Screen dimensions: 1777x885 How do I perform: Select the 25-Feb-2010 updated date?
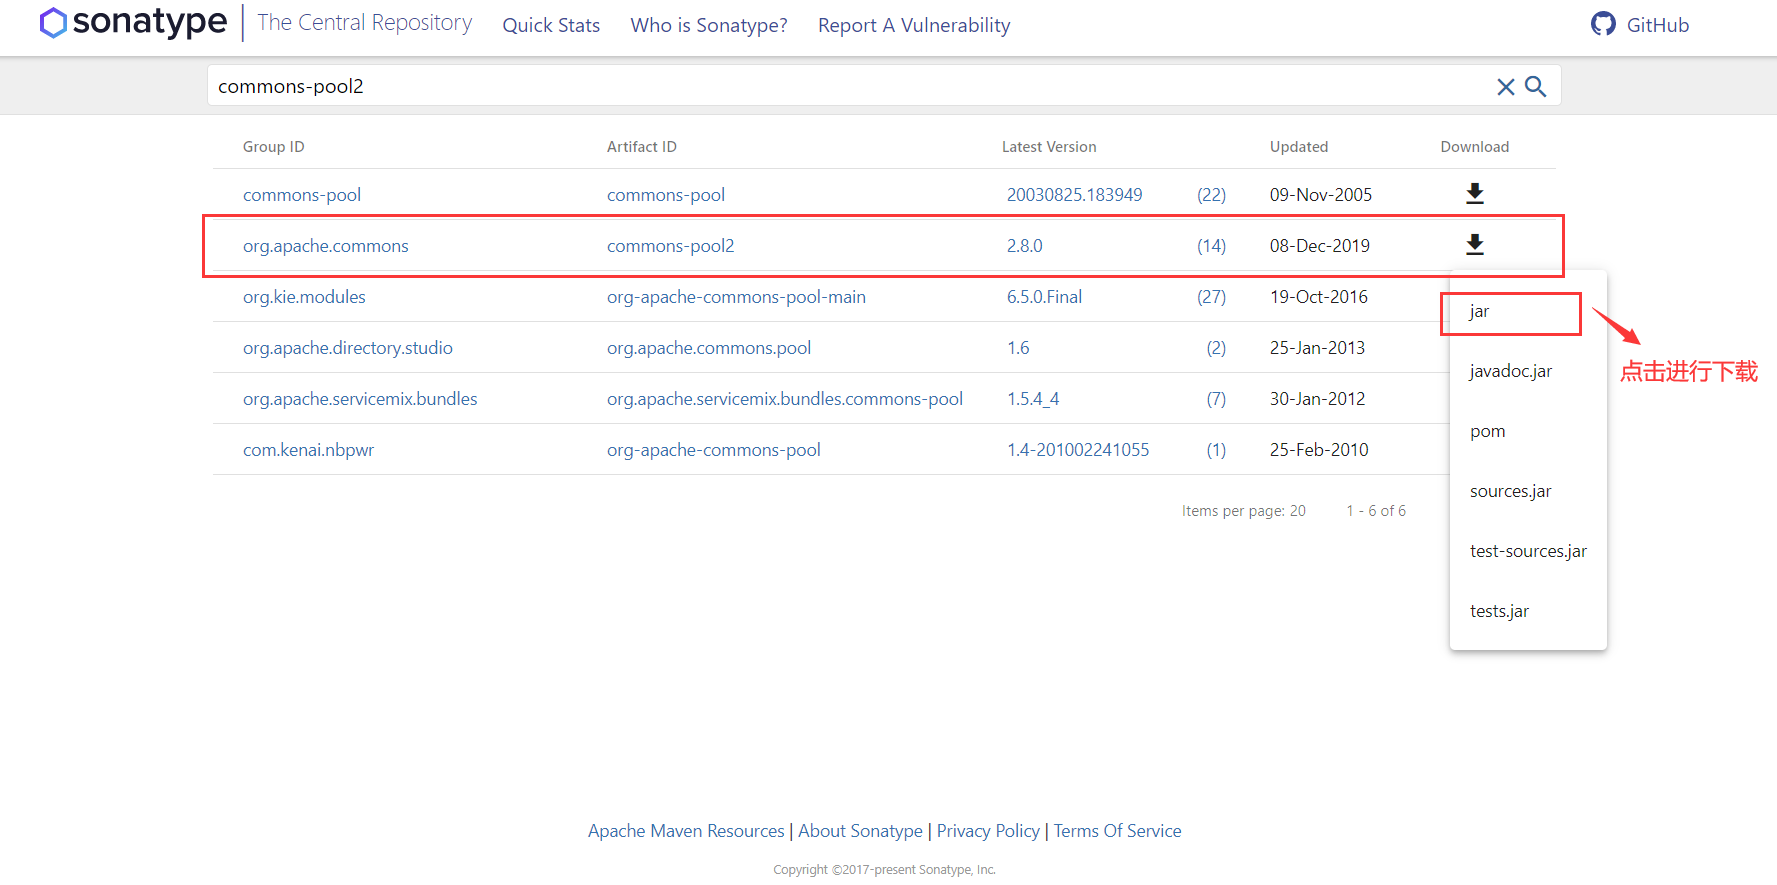pyautogui.click(x=1319, y=450)
